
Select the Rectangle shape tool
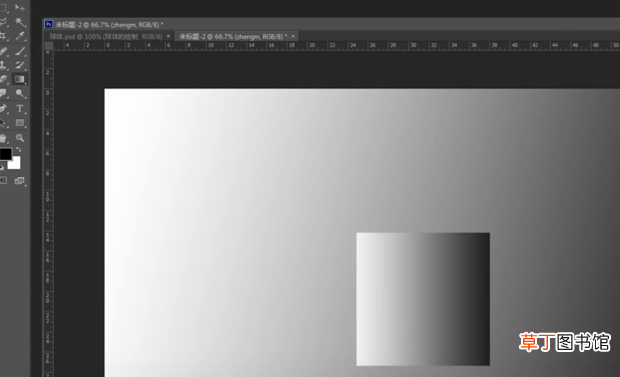[20, 123]
